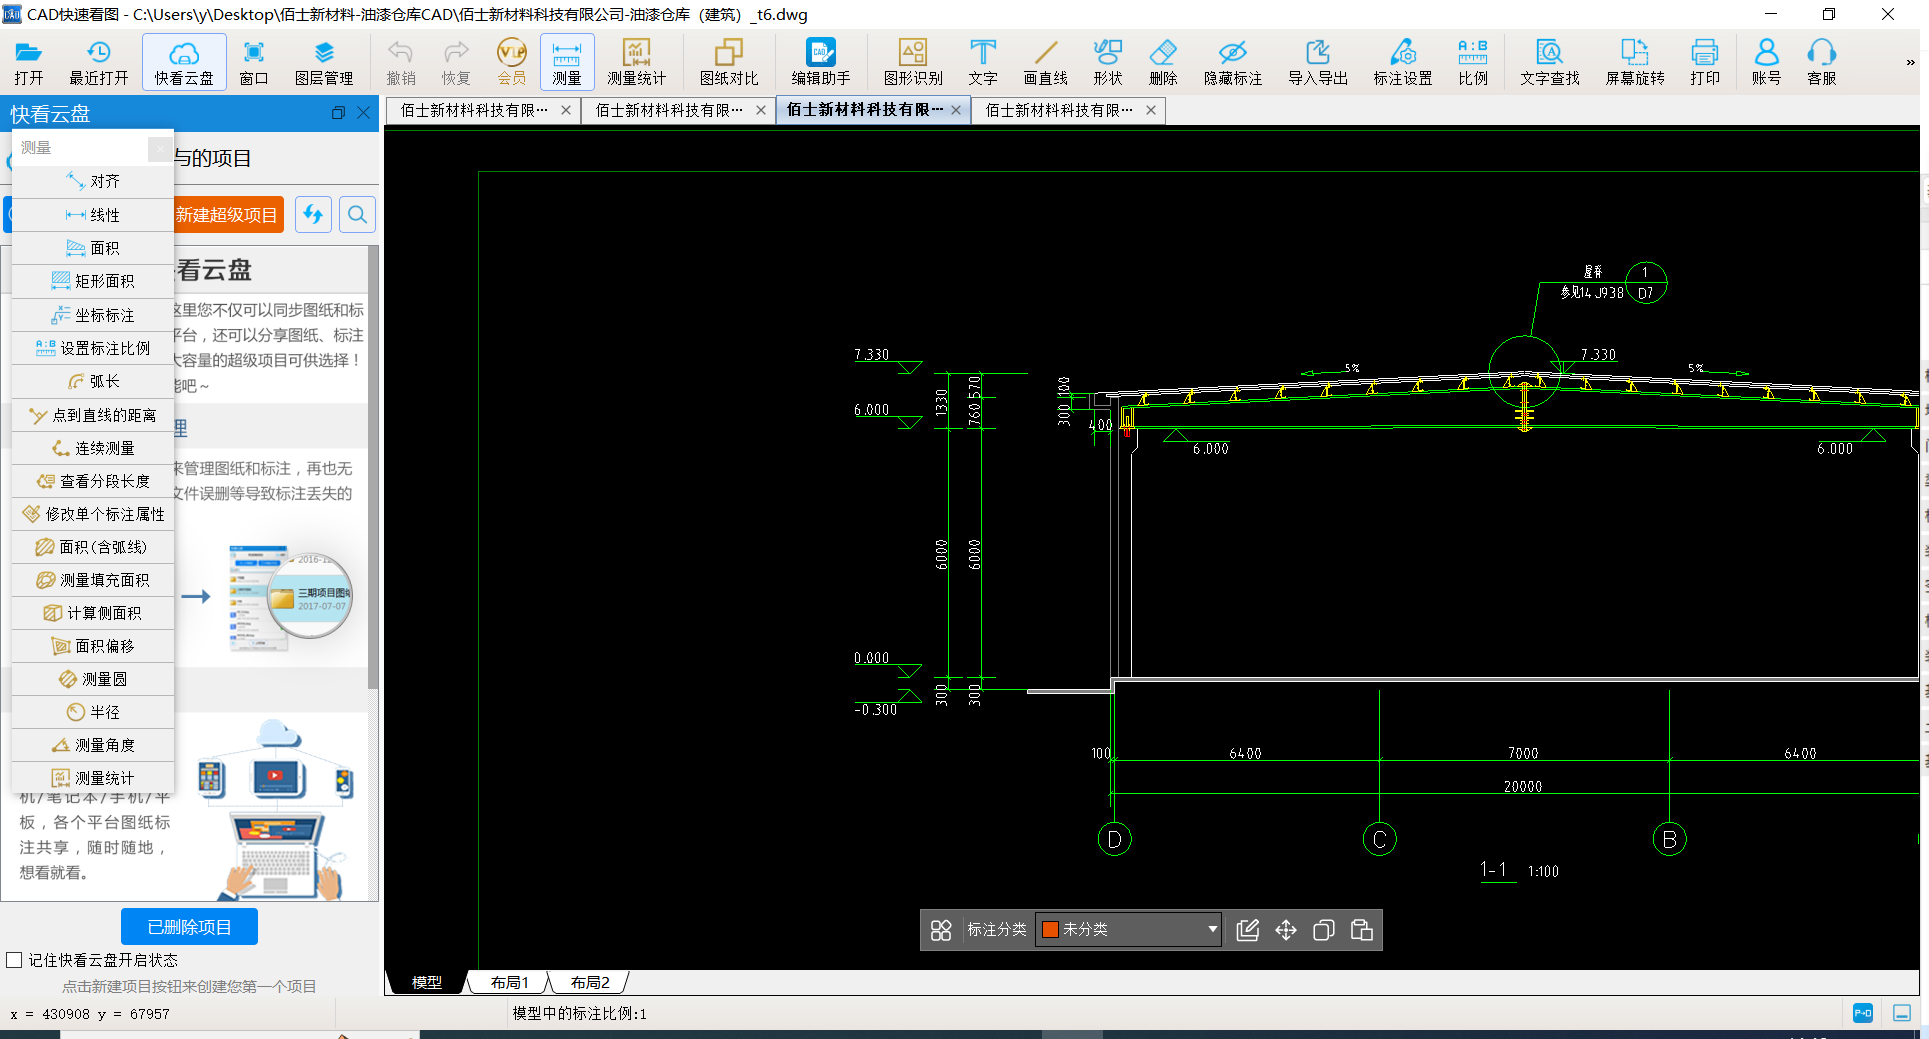The width and height of the screenshot is (1929, 1039).
Task: Click the 打印 print icon
Action: [1705, 62]
